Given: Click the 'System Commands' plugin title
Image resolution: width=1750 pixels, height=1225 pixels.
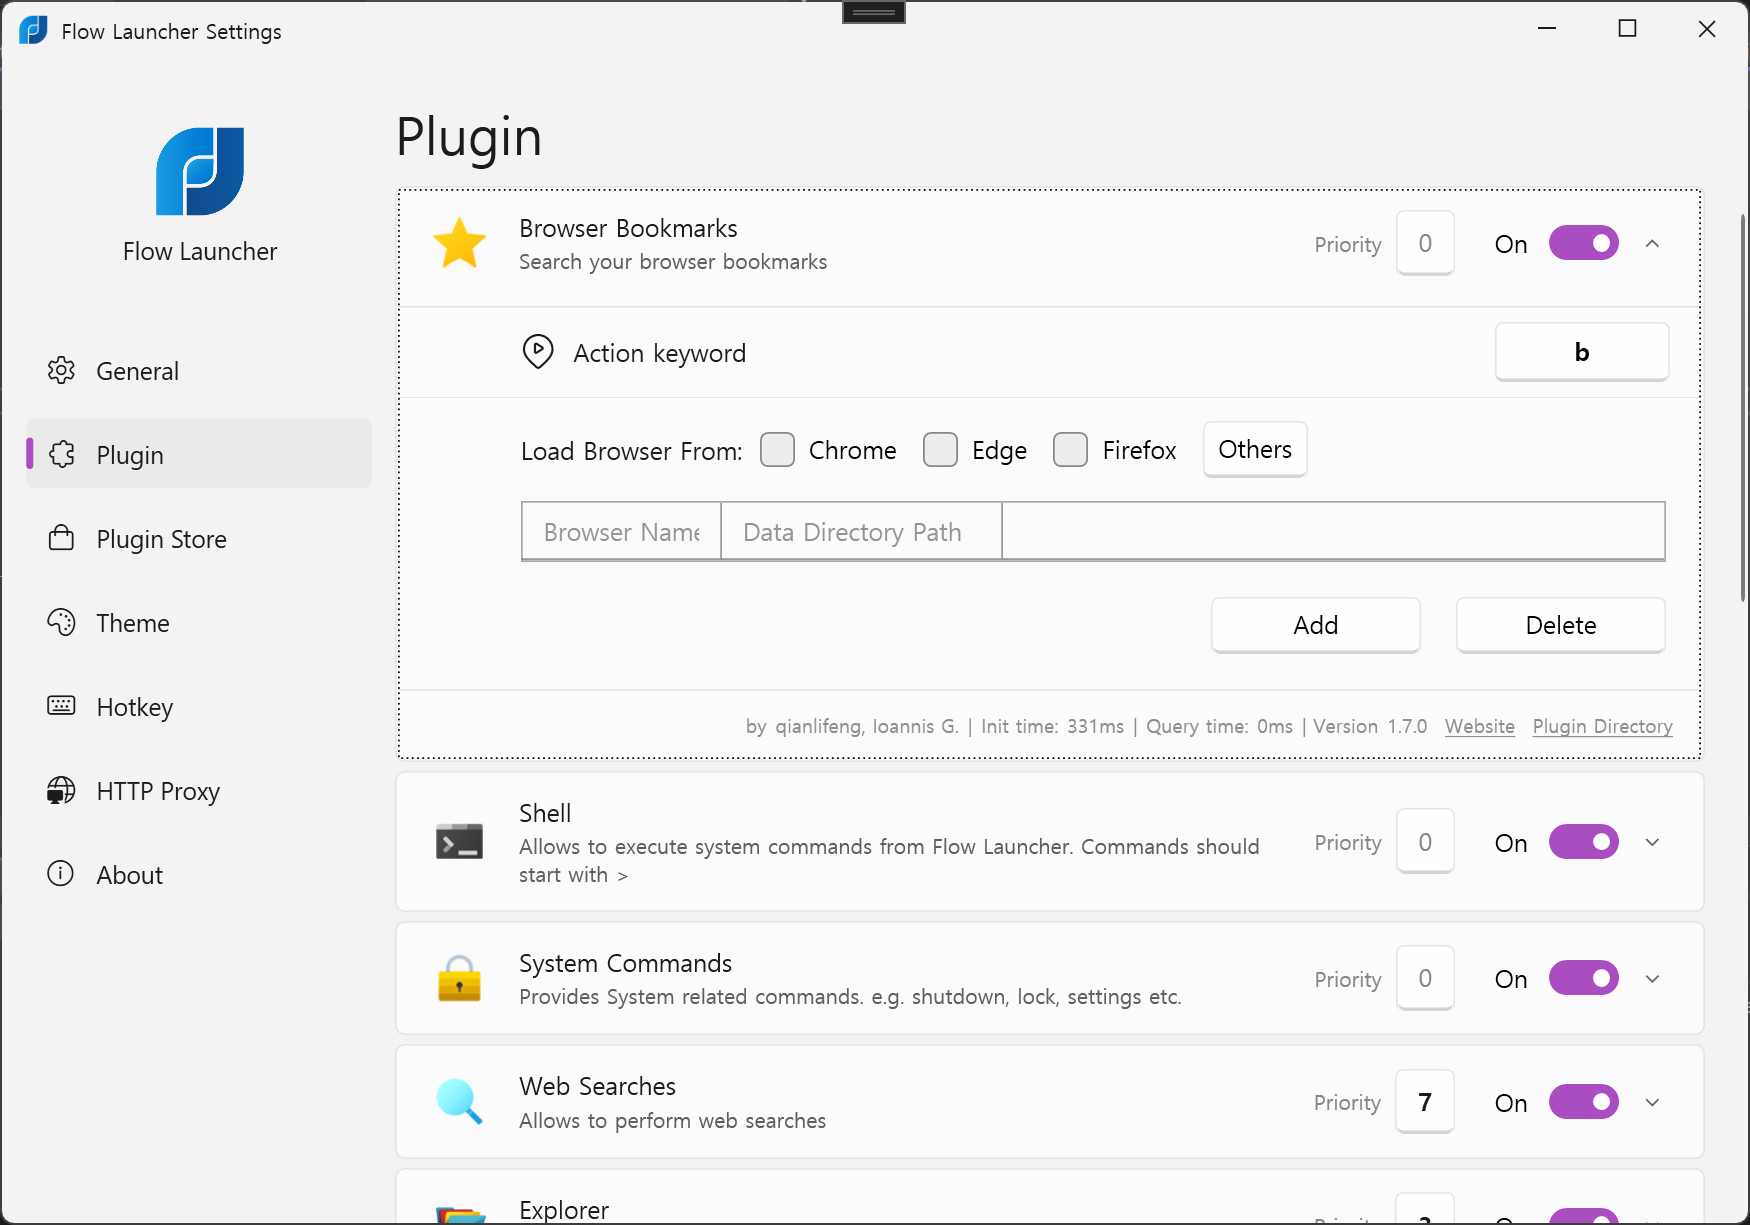Looking at the screenshot, I should 625,963.
